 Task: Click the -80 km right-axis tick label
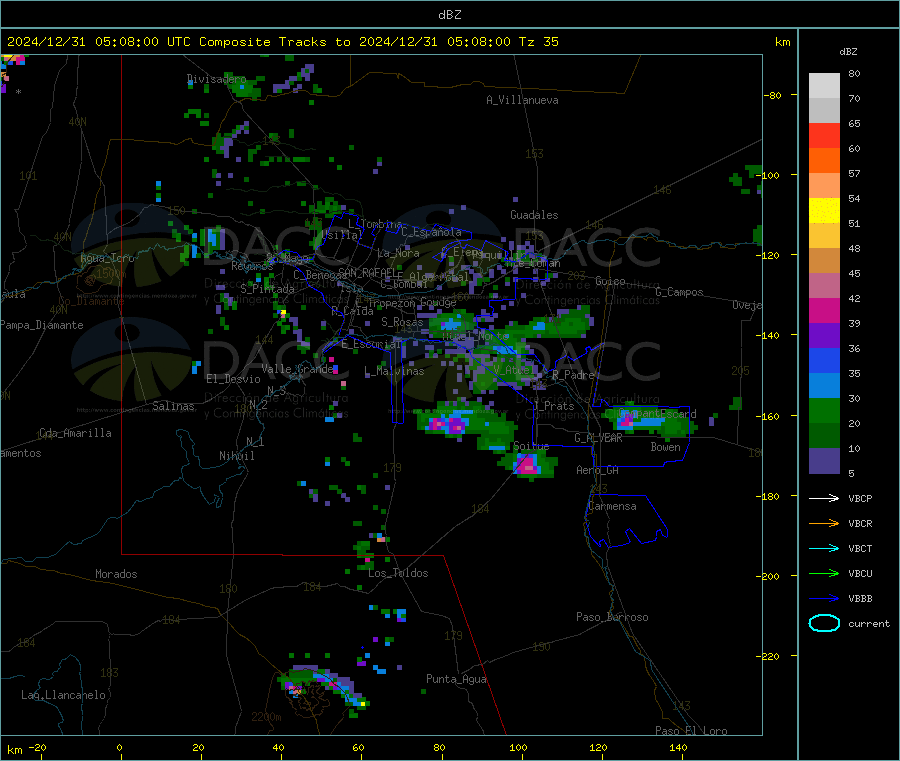tap(773, 95)
